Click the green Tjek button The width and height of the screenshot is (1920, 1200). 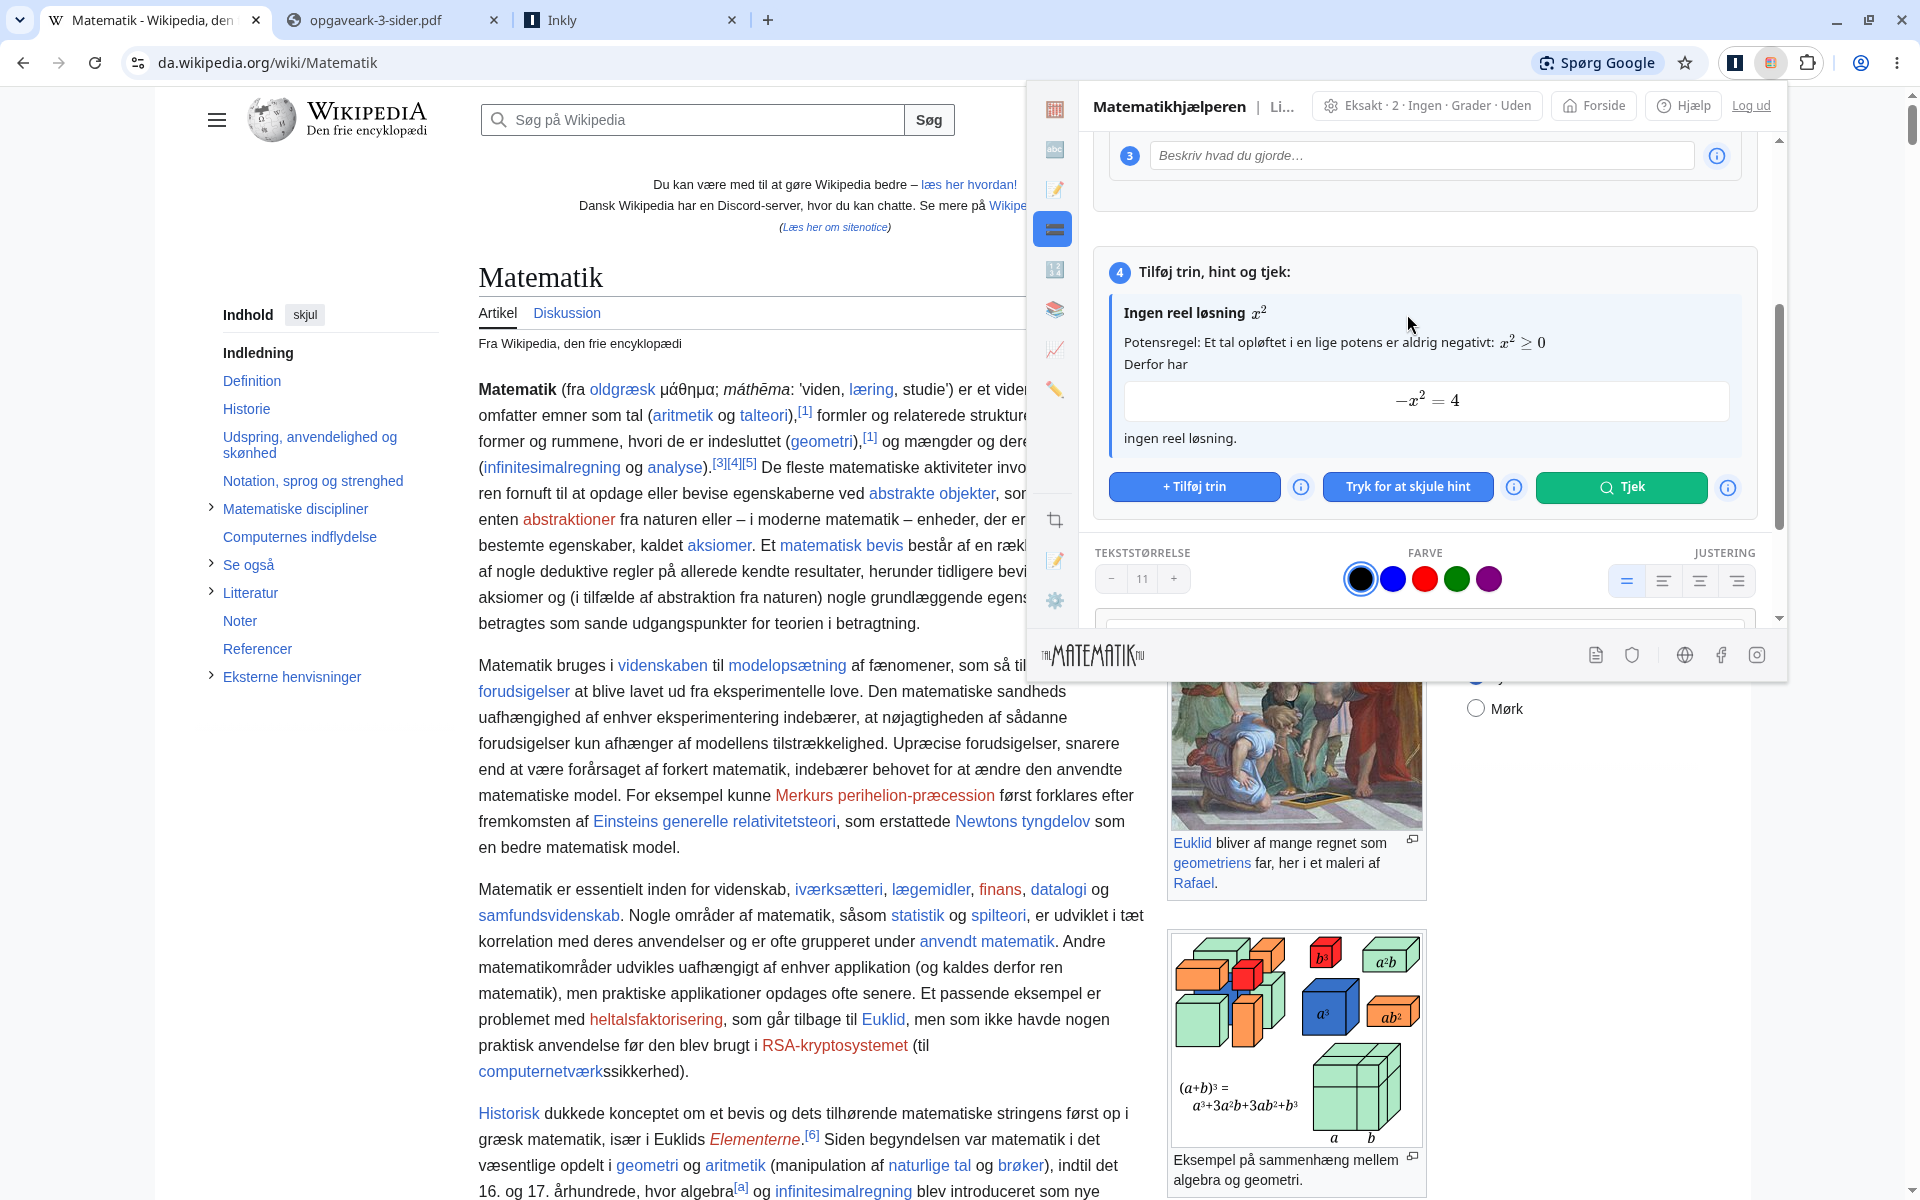pos(1621,487)
